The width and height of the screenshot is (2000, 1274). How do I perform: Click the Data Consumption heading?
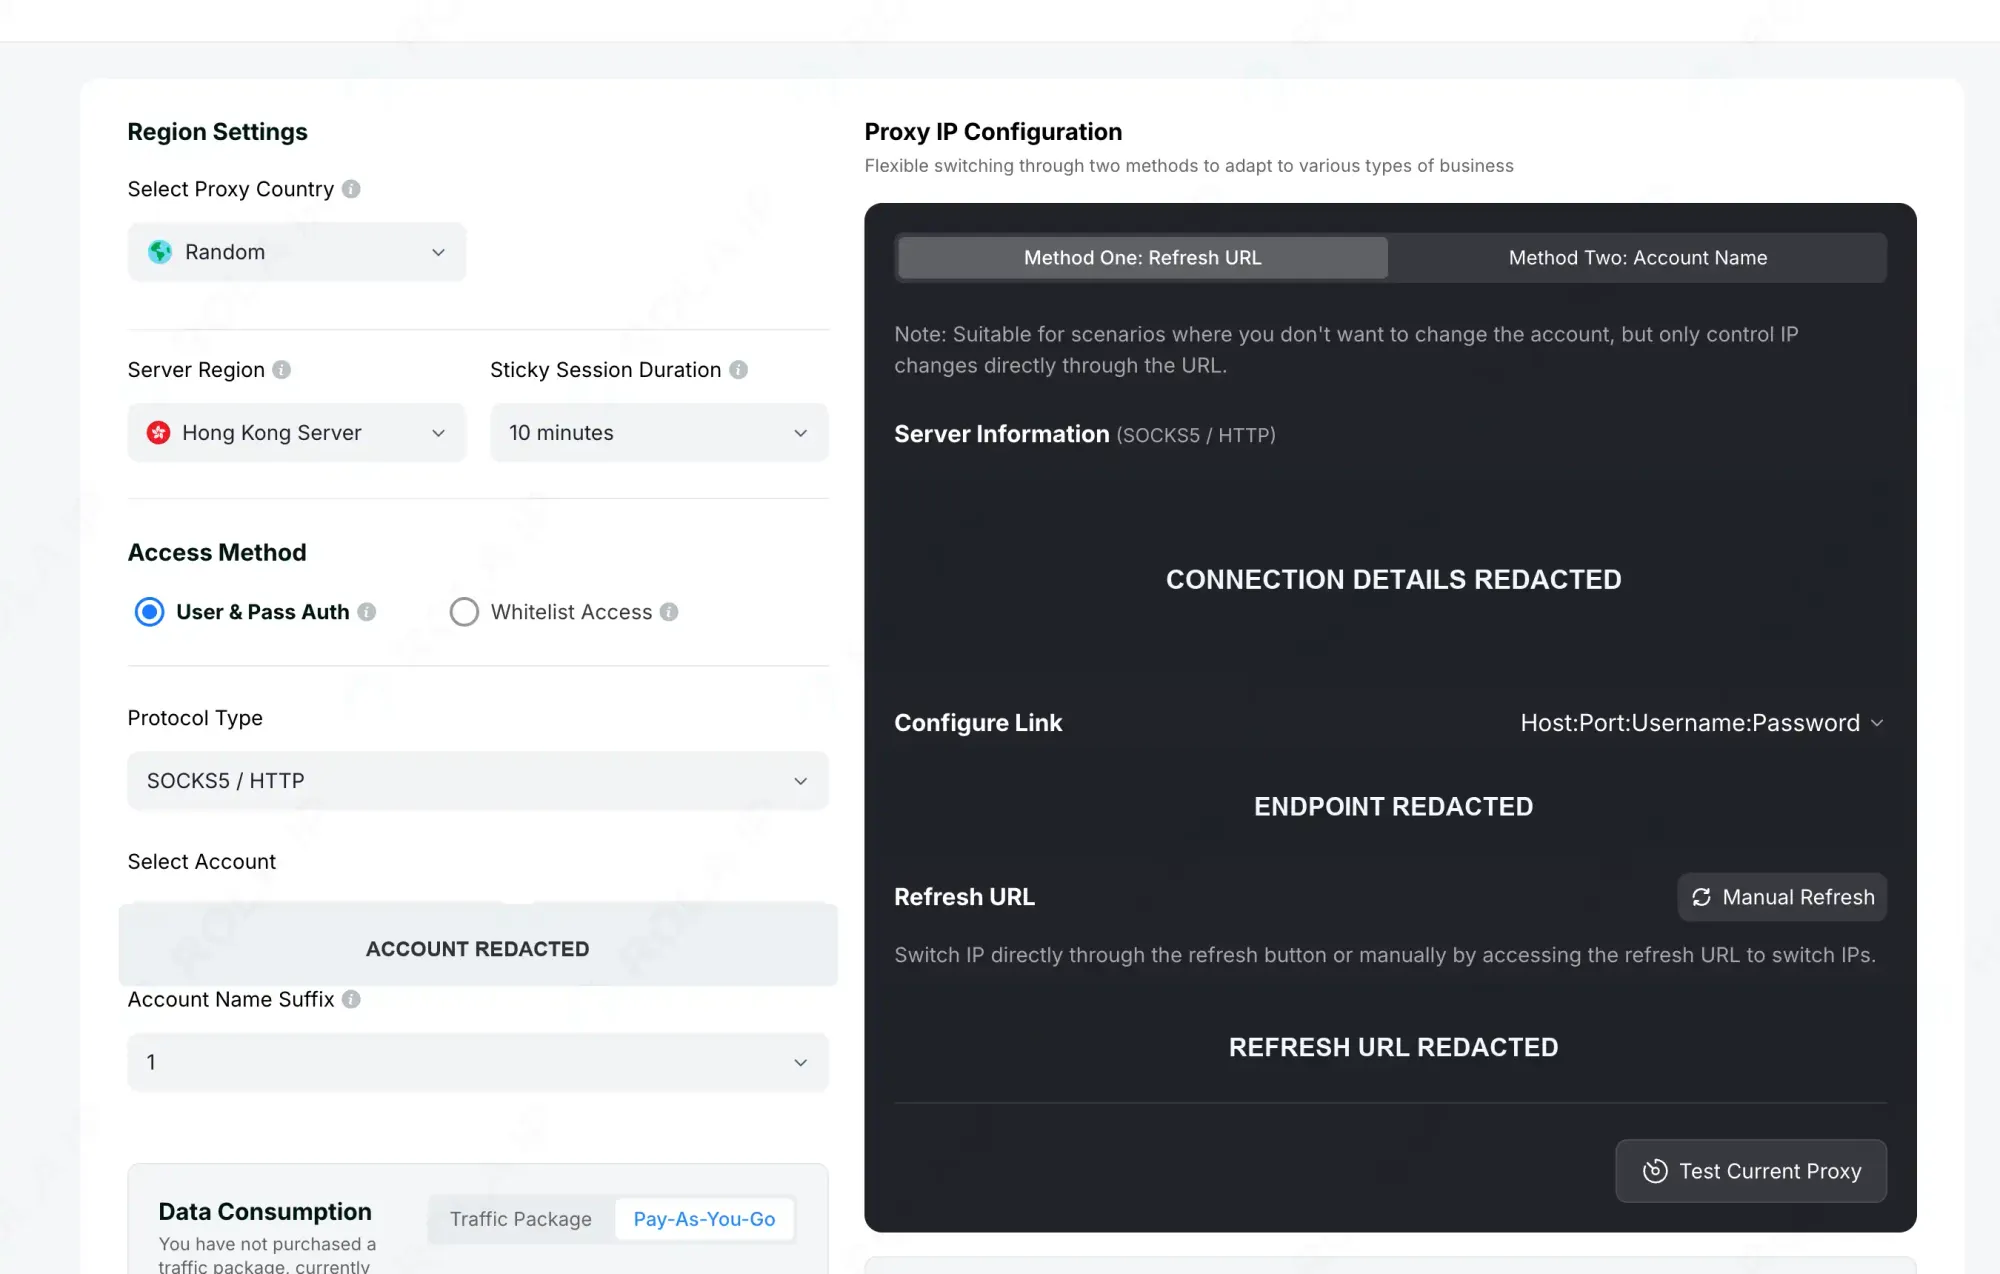(265, 1211)
